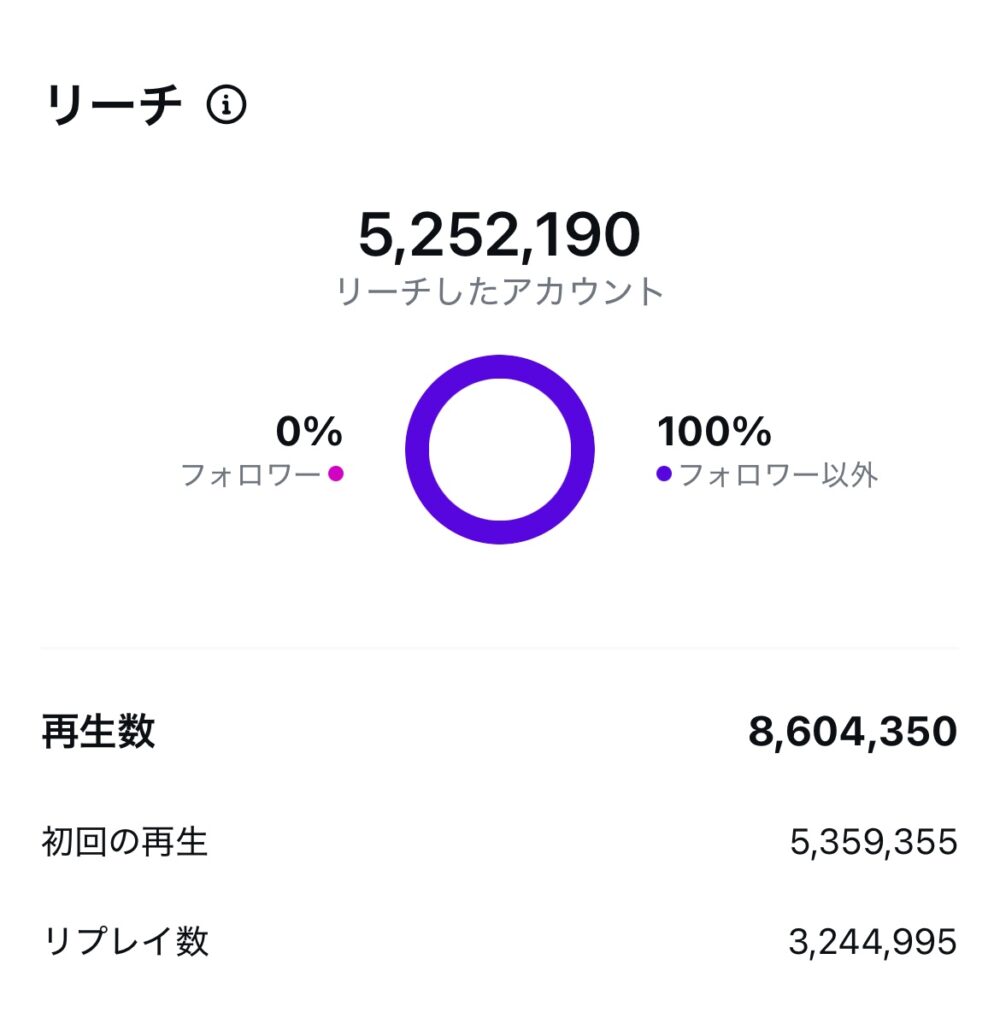Viewport: 1000px width, 1024px height.
Task: Click the 5,359,355 initial plays value
Action: pos(873,843)
